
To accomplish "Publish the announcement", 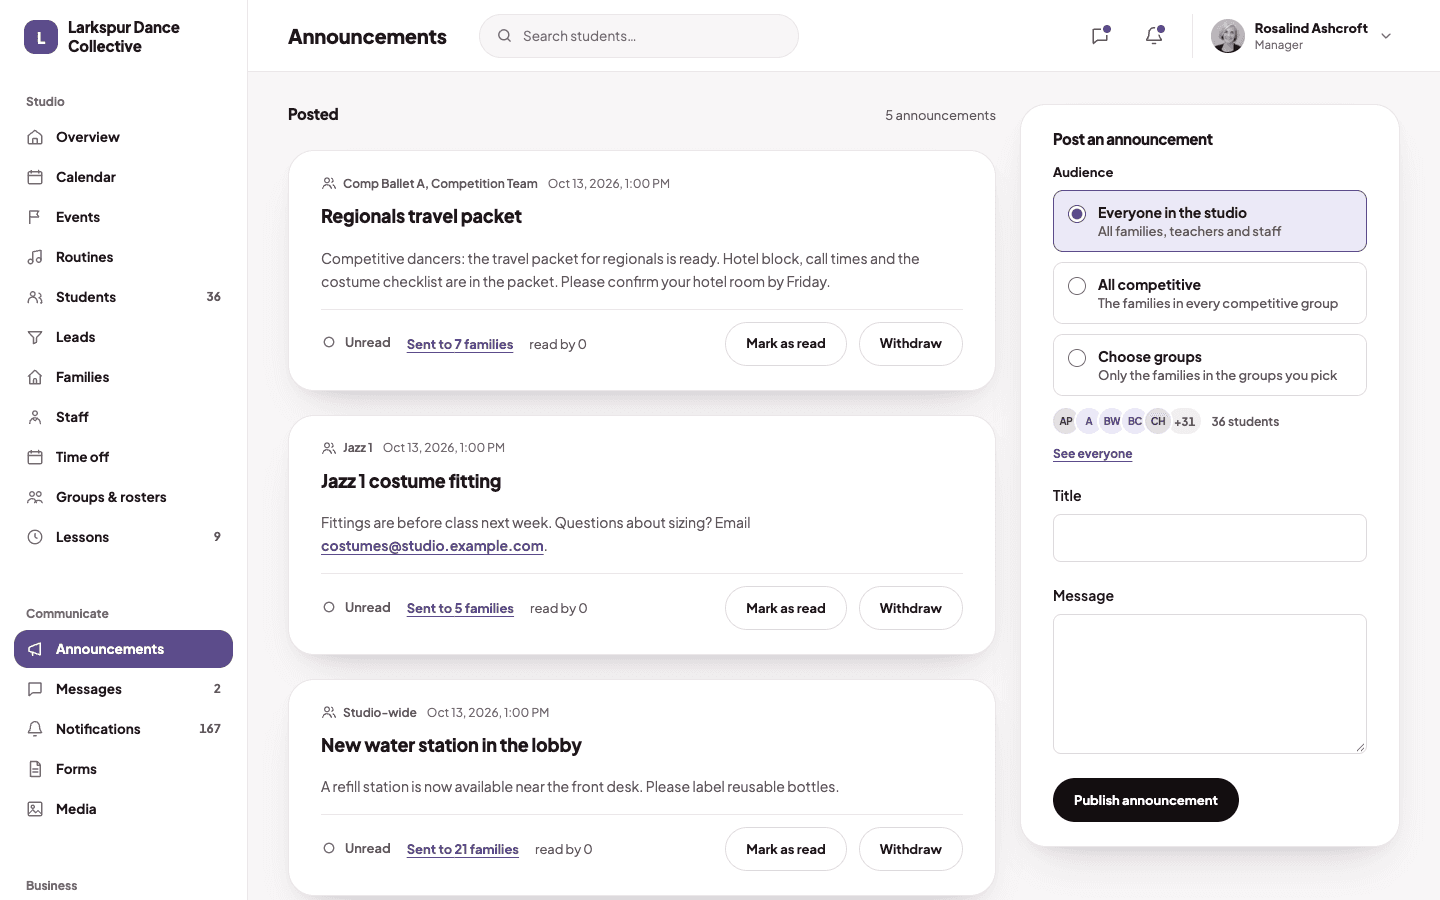I will pos(1146,800).
